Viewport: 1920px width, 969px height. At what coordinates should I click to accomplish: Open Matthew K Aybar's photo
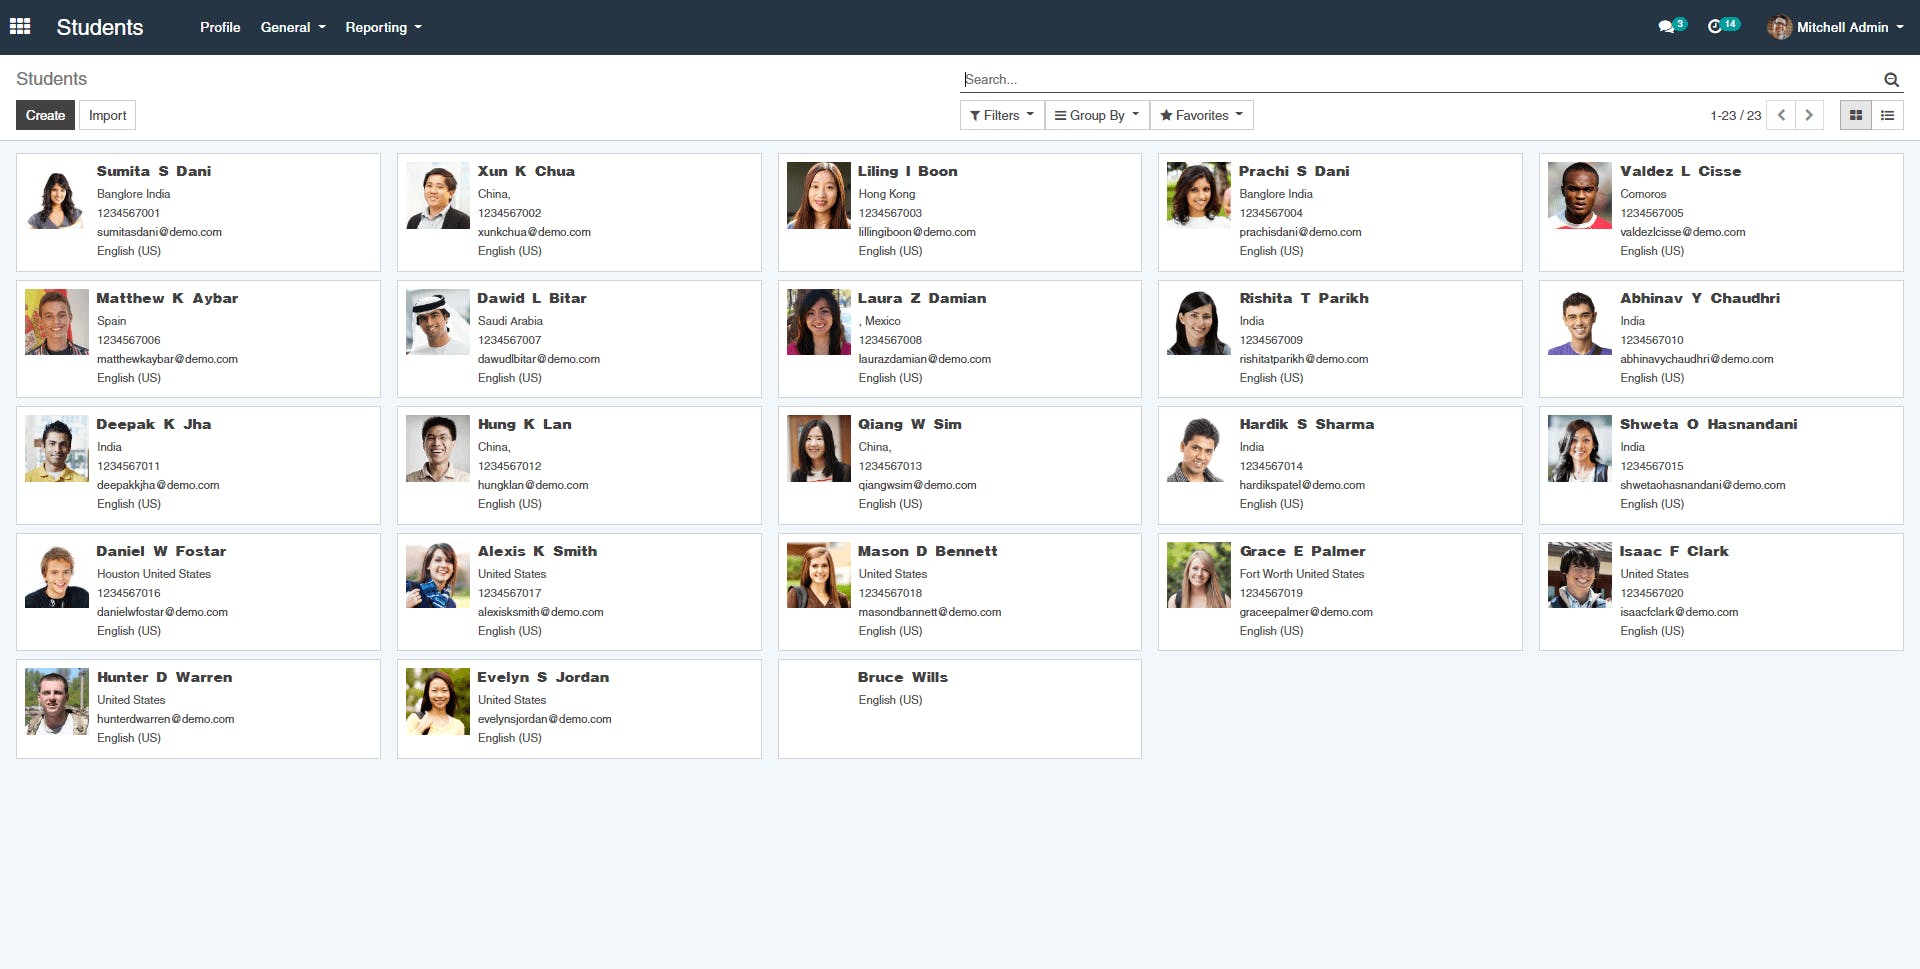point(57,322)
